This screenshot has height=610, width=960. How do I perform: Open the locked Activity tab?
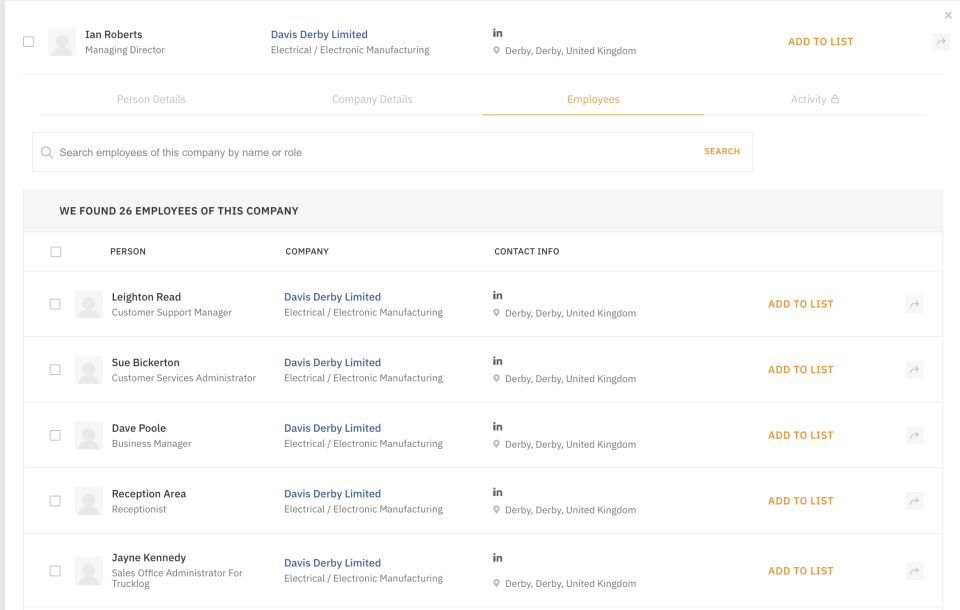click(814, 99)
